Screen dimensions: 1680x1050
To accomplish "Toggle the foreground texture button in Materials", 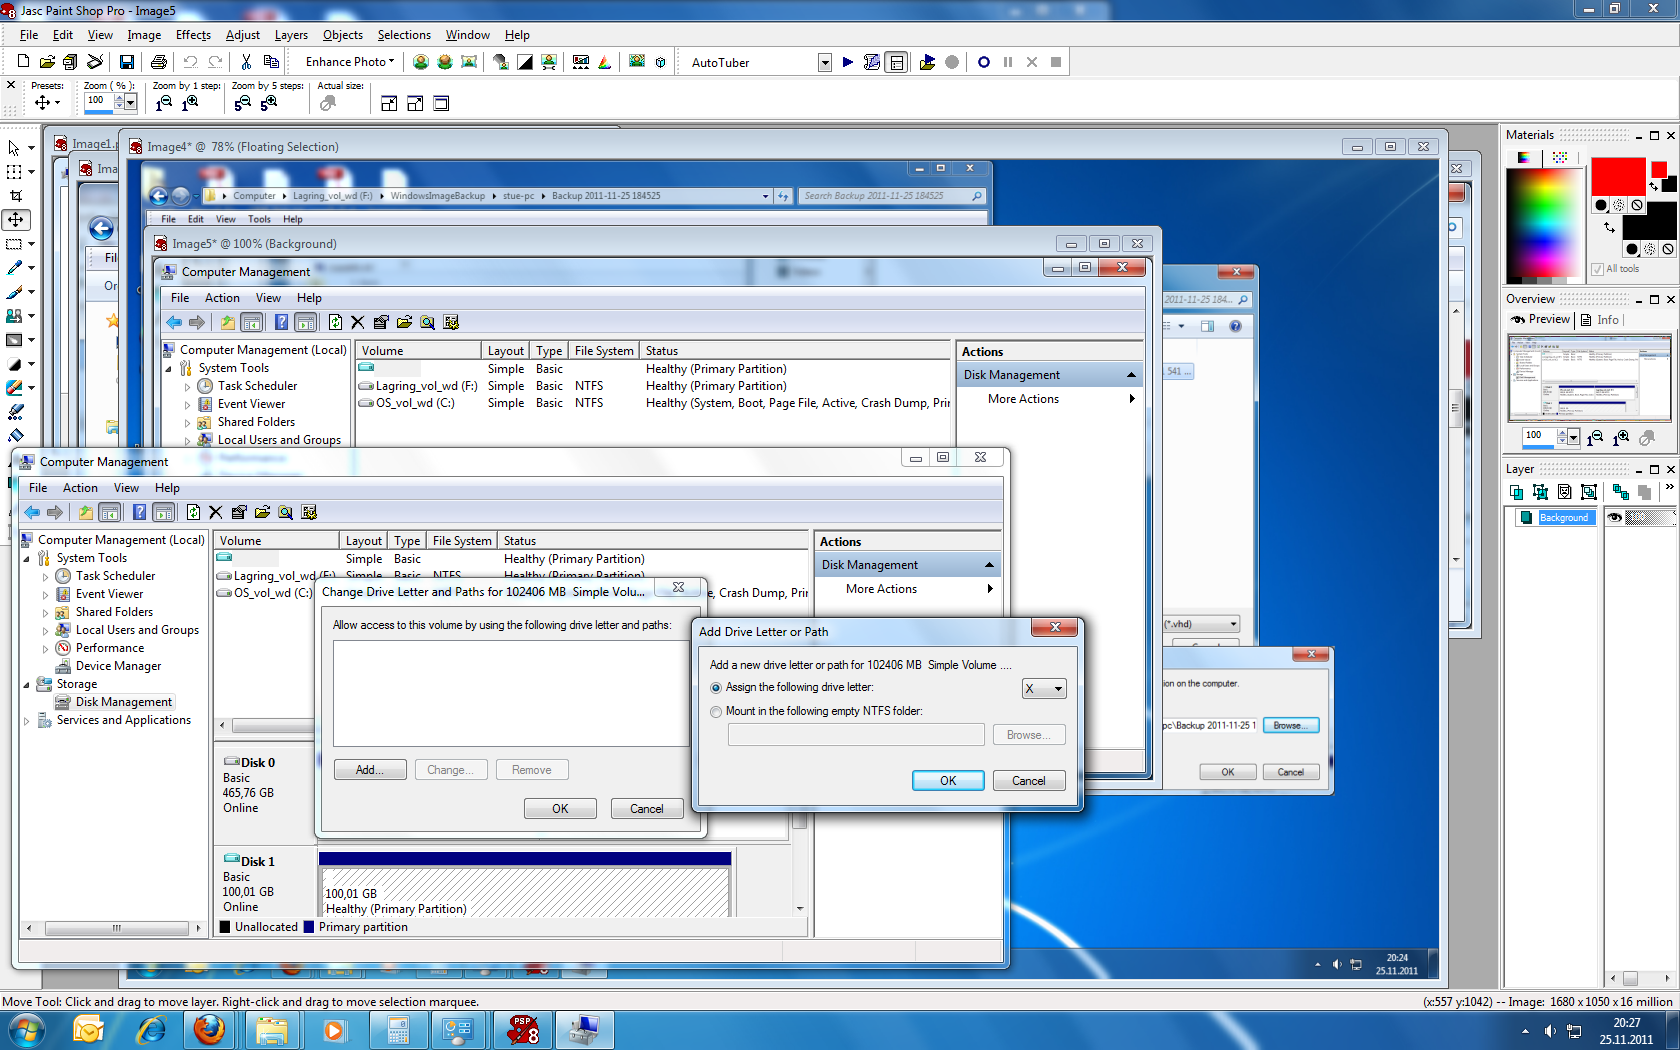I will 1619,205.
